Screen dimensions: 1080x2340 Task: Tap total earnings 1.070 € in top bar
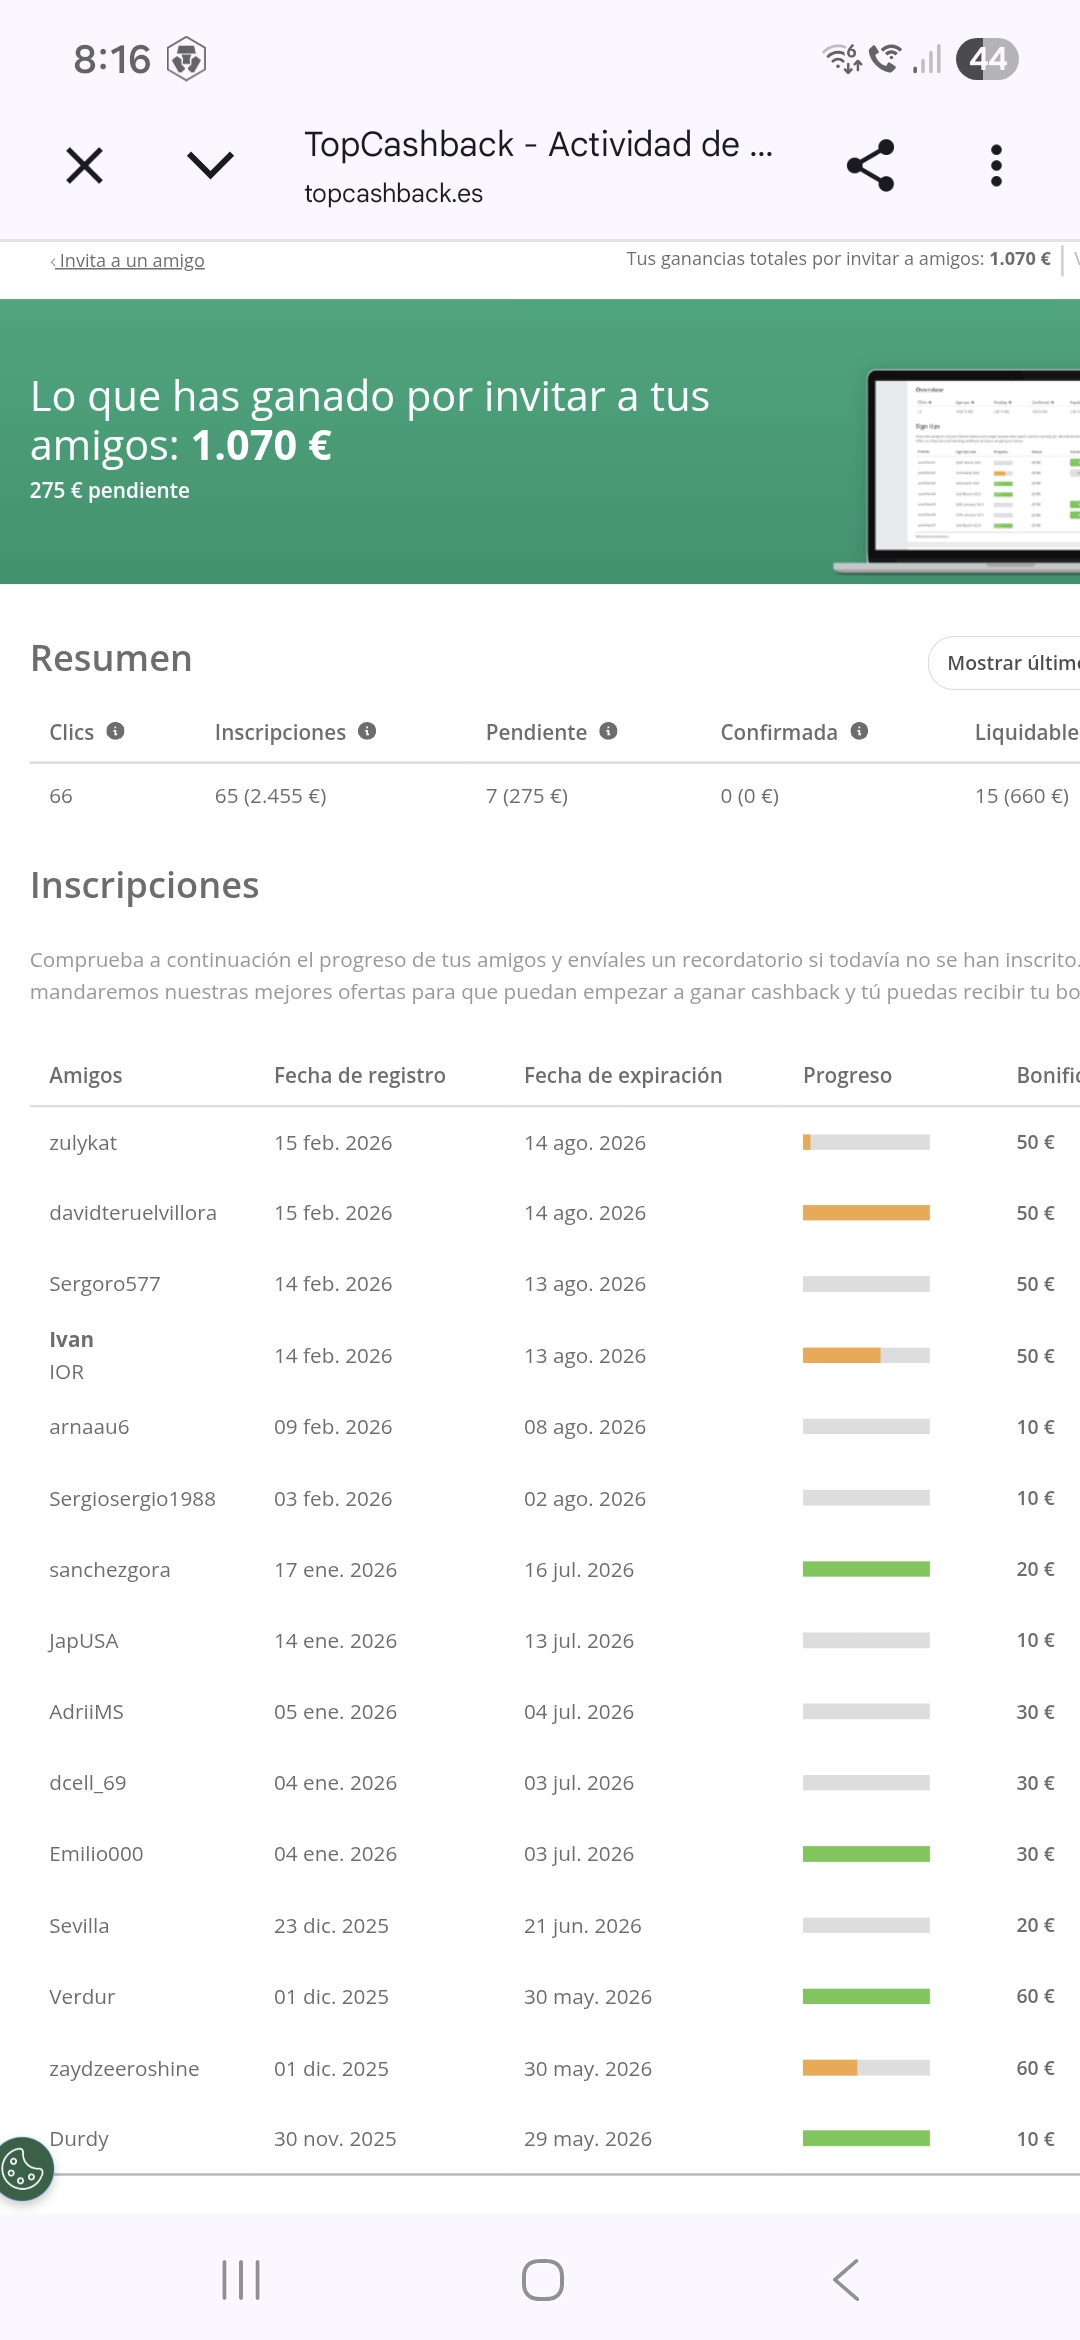pyautogui.click(x=1020, y=259)
